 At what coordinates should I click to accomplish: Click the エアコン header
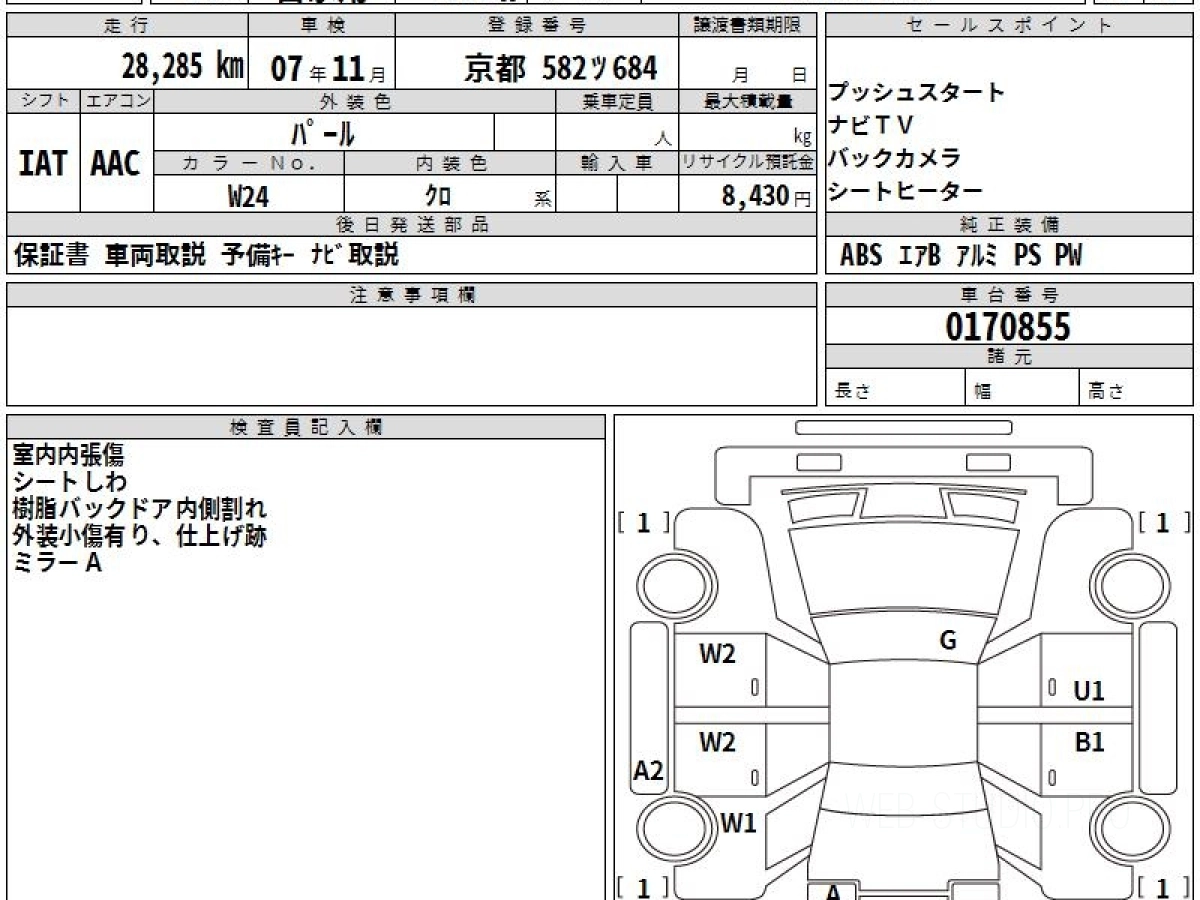117,101
